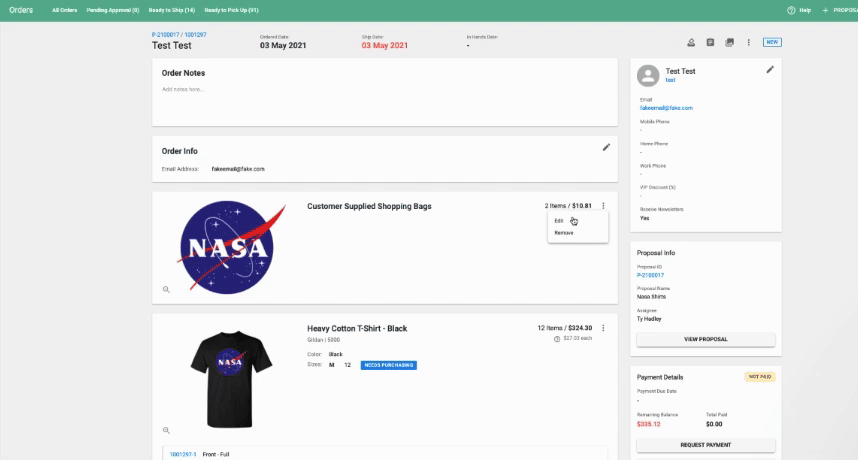This screenshot has width=858, height=460.
Task: Select Edit from the item context menu
Action: 559,221
